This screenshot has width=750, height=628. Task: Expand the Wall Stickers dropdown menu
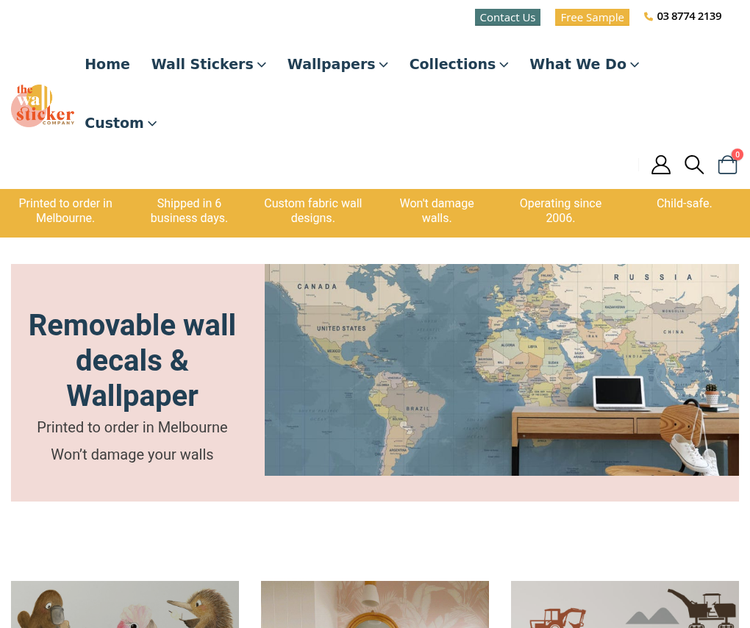(x=209, y=64)
